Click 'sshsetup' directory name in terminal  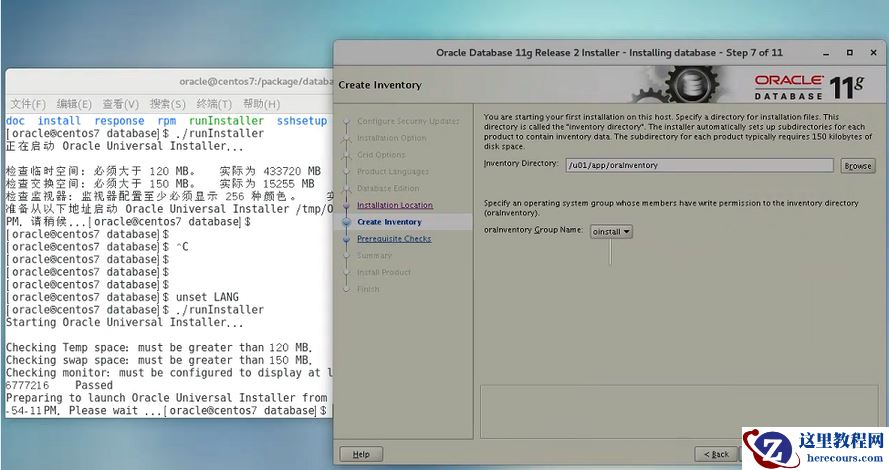[302, 121]
